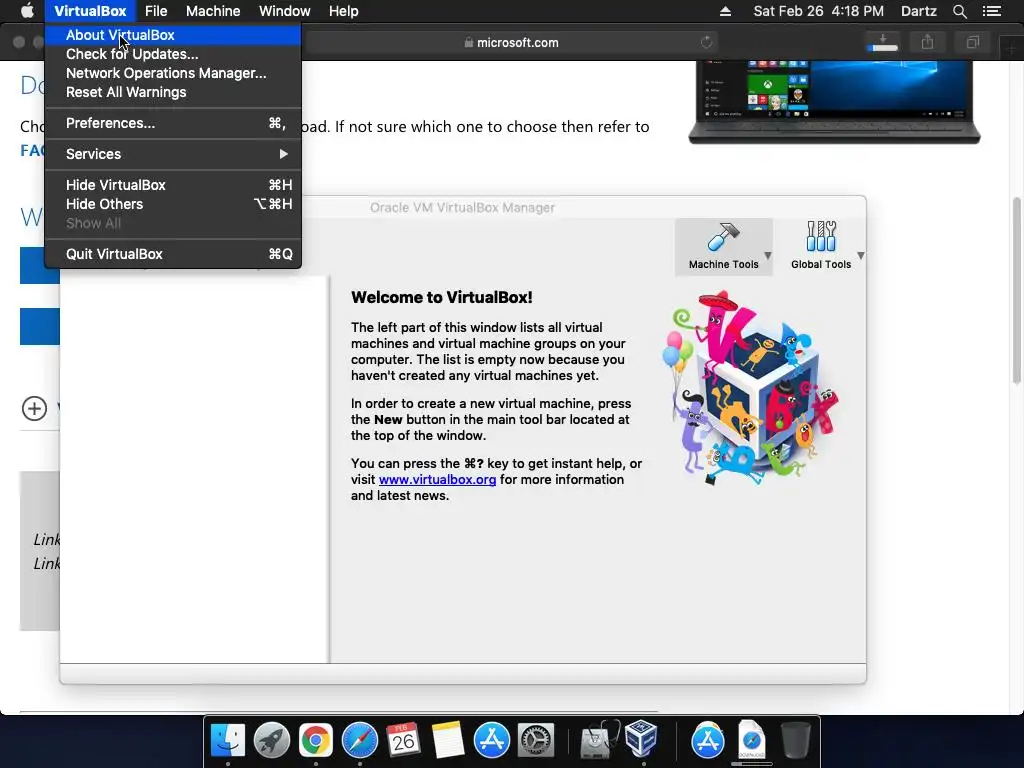1024x768 pixels.
Task: Click the laptop image on the Microsoft page
Action: (x=835, y=102)
